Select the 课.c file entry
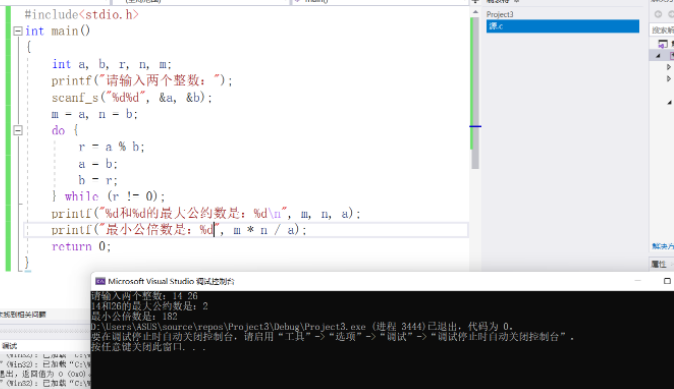Screen dimensions: 674x389 click(563, 26)
